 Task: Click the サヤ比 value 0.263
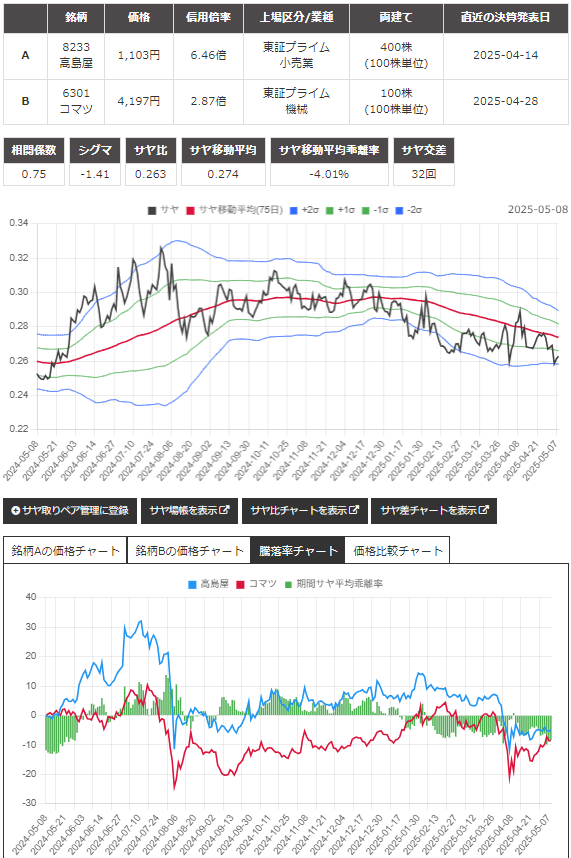tap(150, 174)
